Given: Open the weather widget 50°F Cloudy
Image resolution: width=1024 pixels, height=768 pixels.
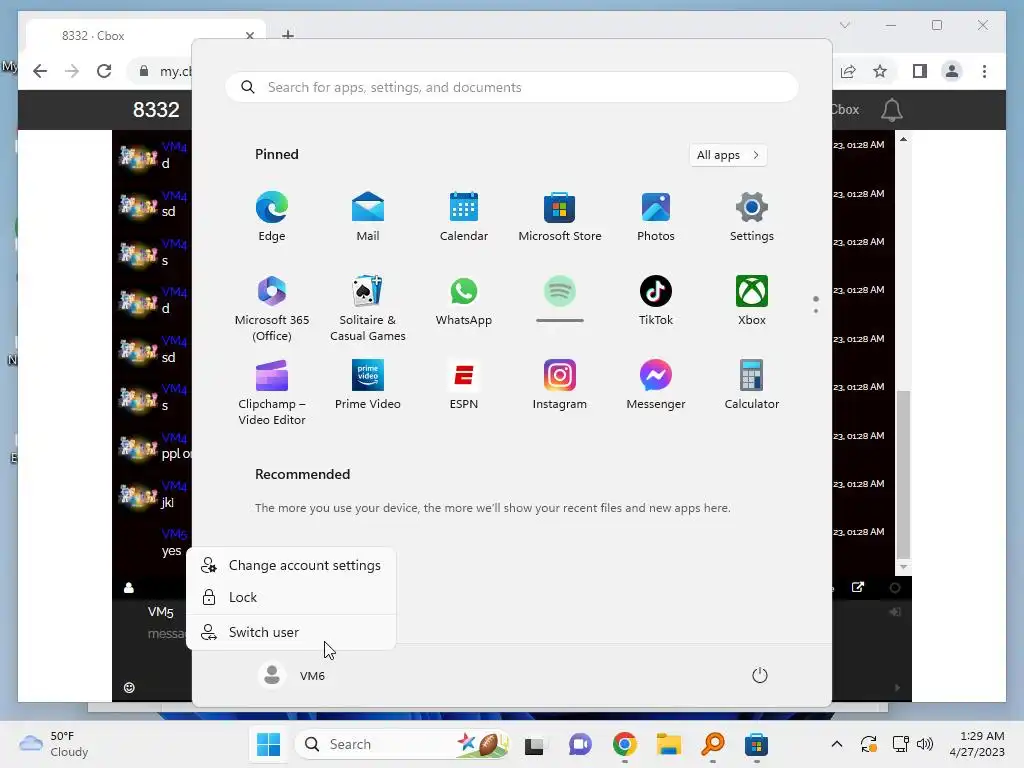Looking at the screenshot, I should (55, 744).
